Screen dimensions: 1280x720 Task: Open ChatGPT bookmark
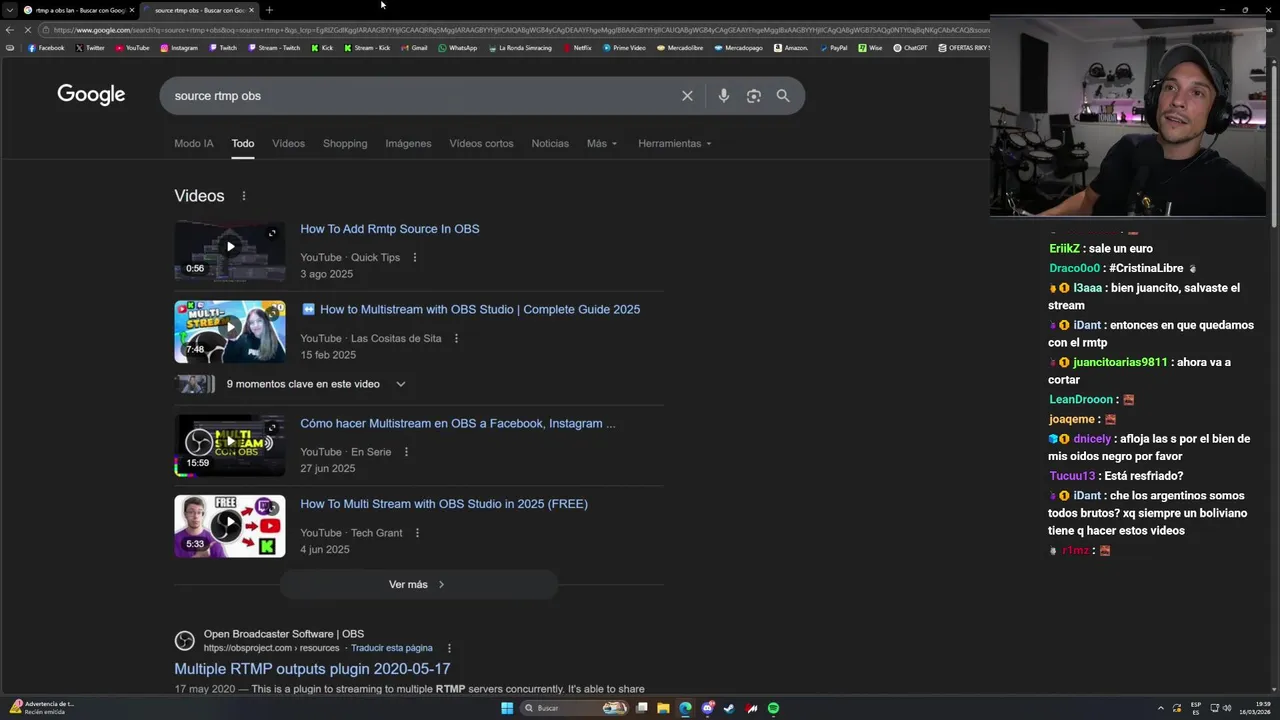tap(910, 48)
